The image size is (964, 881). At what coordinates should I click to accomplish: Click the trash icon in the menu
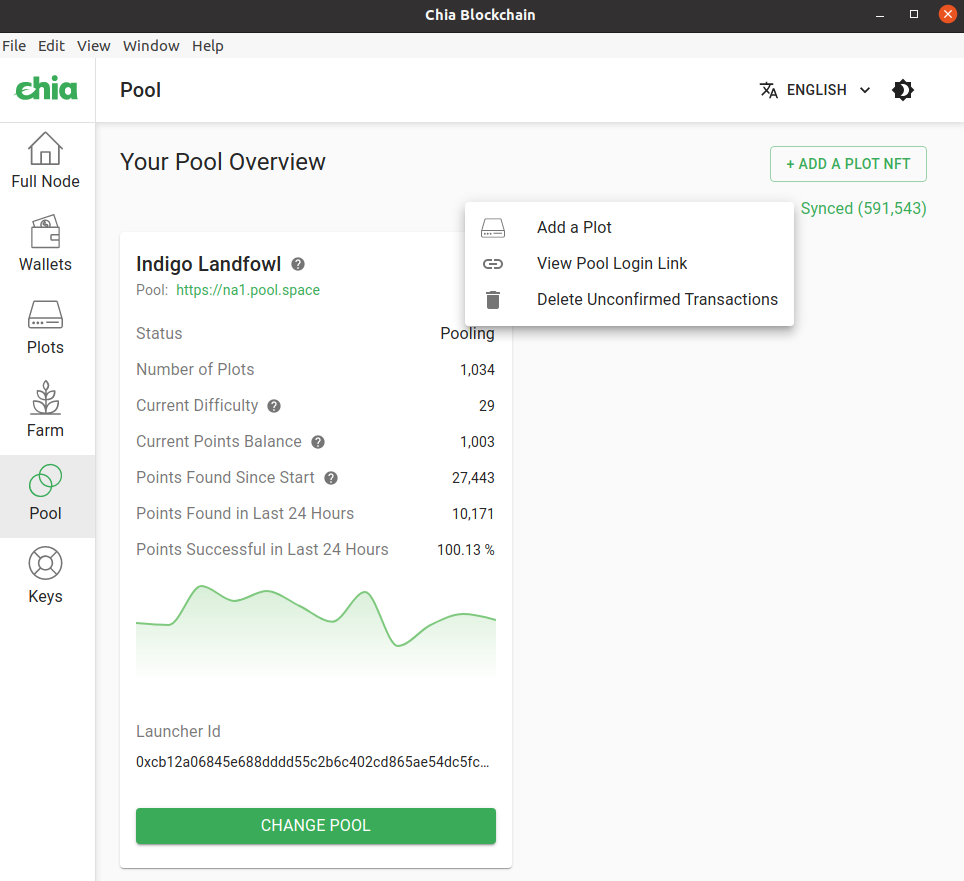tap(493, 300)
